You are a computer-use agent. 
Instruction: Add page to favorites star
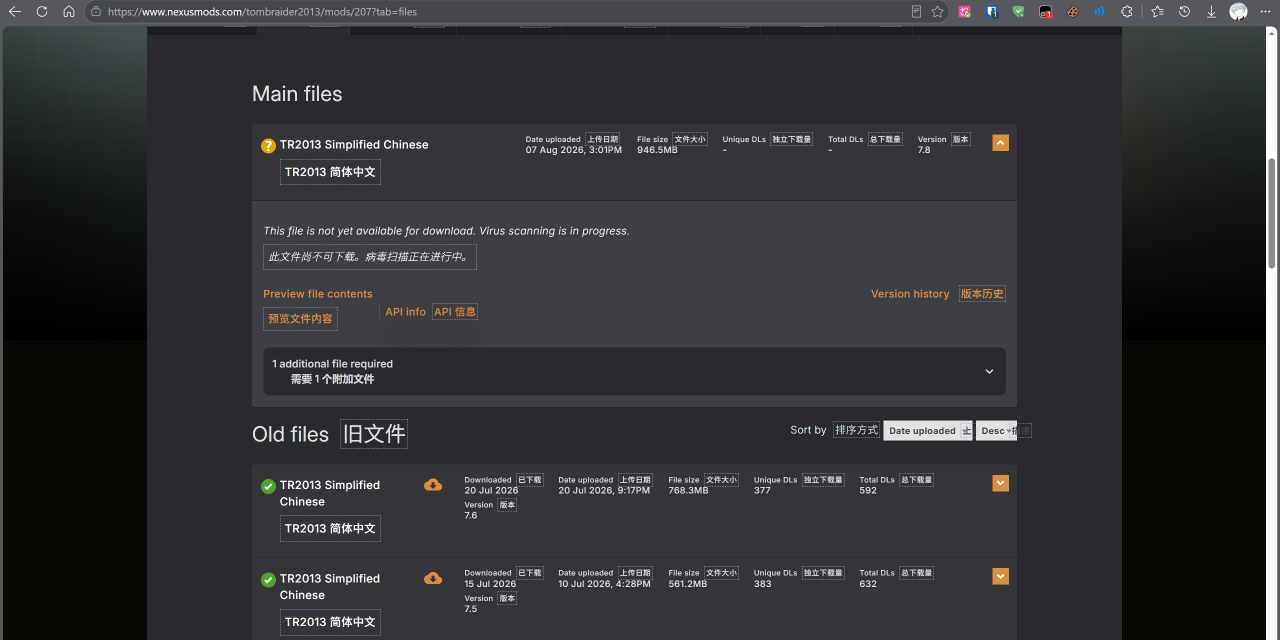[x=938, y=12]
